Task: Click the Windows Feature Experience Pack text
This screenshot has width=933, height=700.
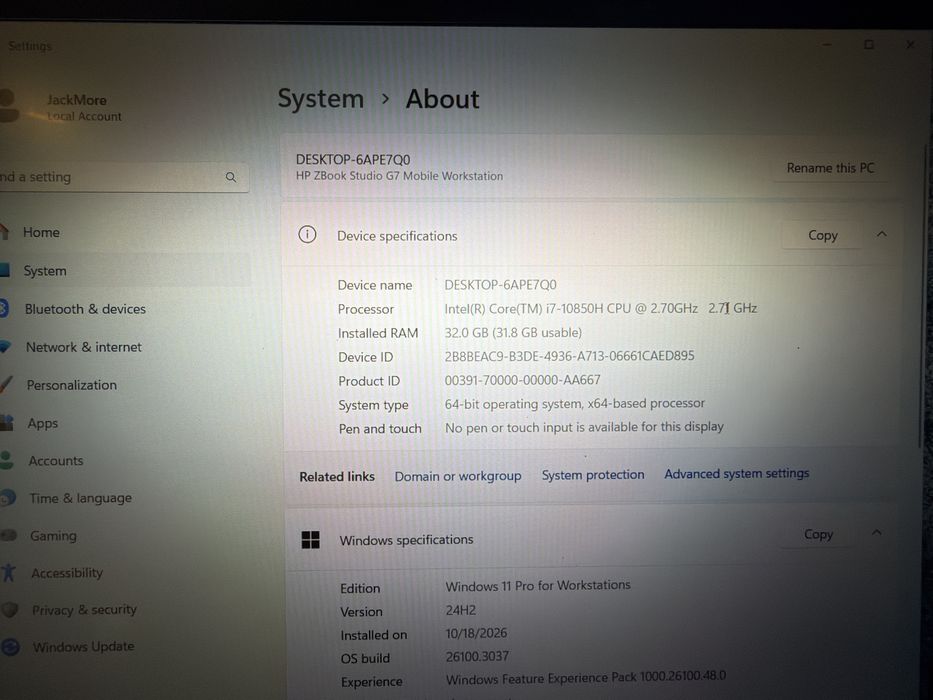Action: tap(586, 677)
